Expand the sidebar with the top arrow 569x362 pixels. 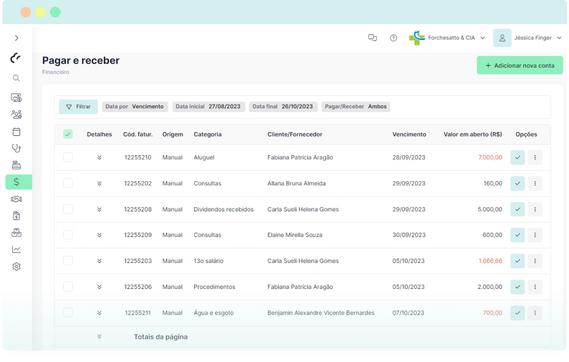click(16, 38)
